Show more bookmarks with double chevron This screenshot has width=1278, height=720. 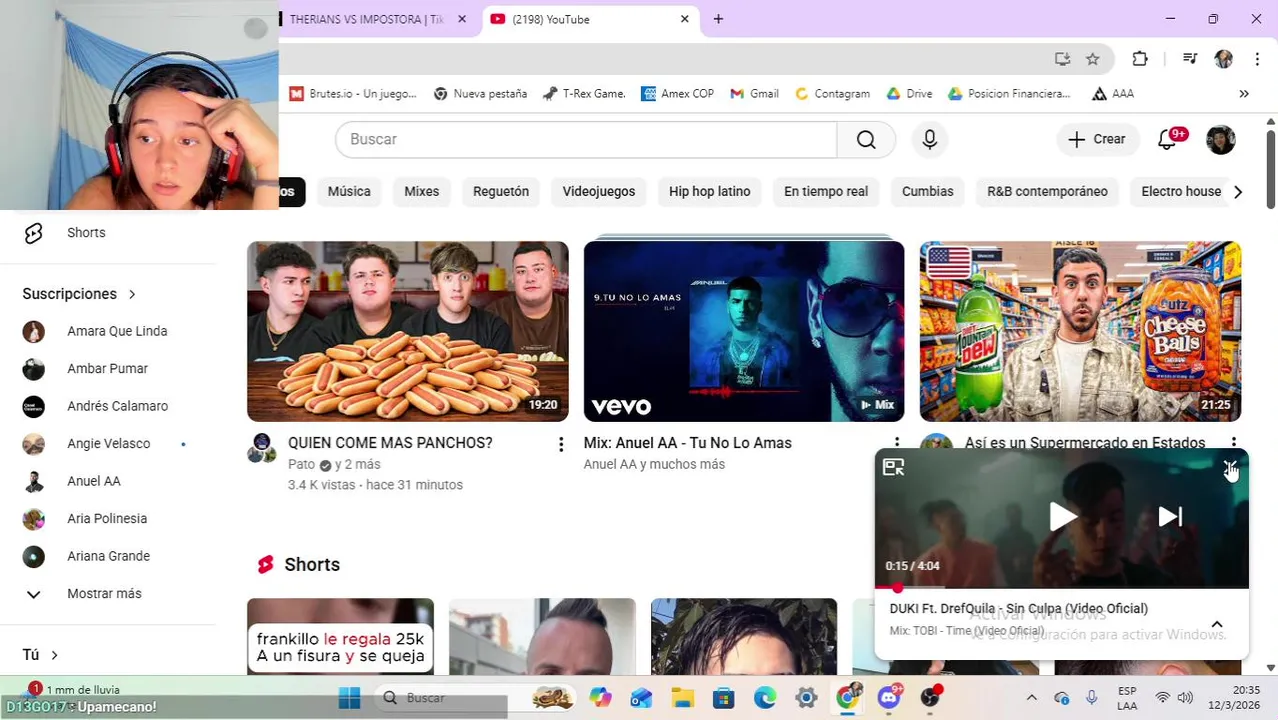pos(1244,94)
